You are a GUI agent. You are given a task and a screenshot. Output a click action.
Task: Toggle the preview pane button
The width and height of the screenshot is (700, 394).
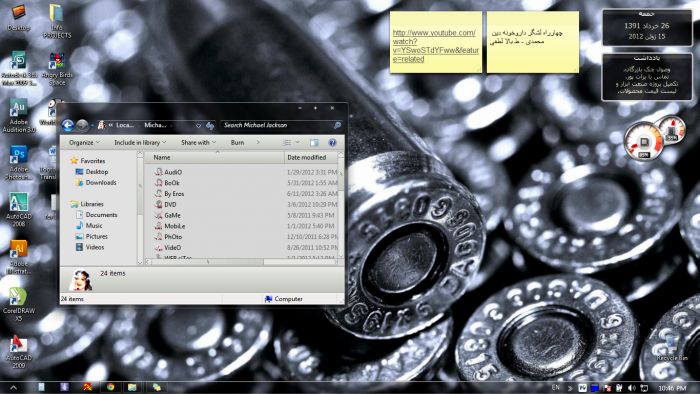pyautogui.click(x=314, y=142)
